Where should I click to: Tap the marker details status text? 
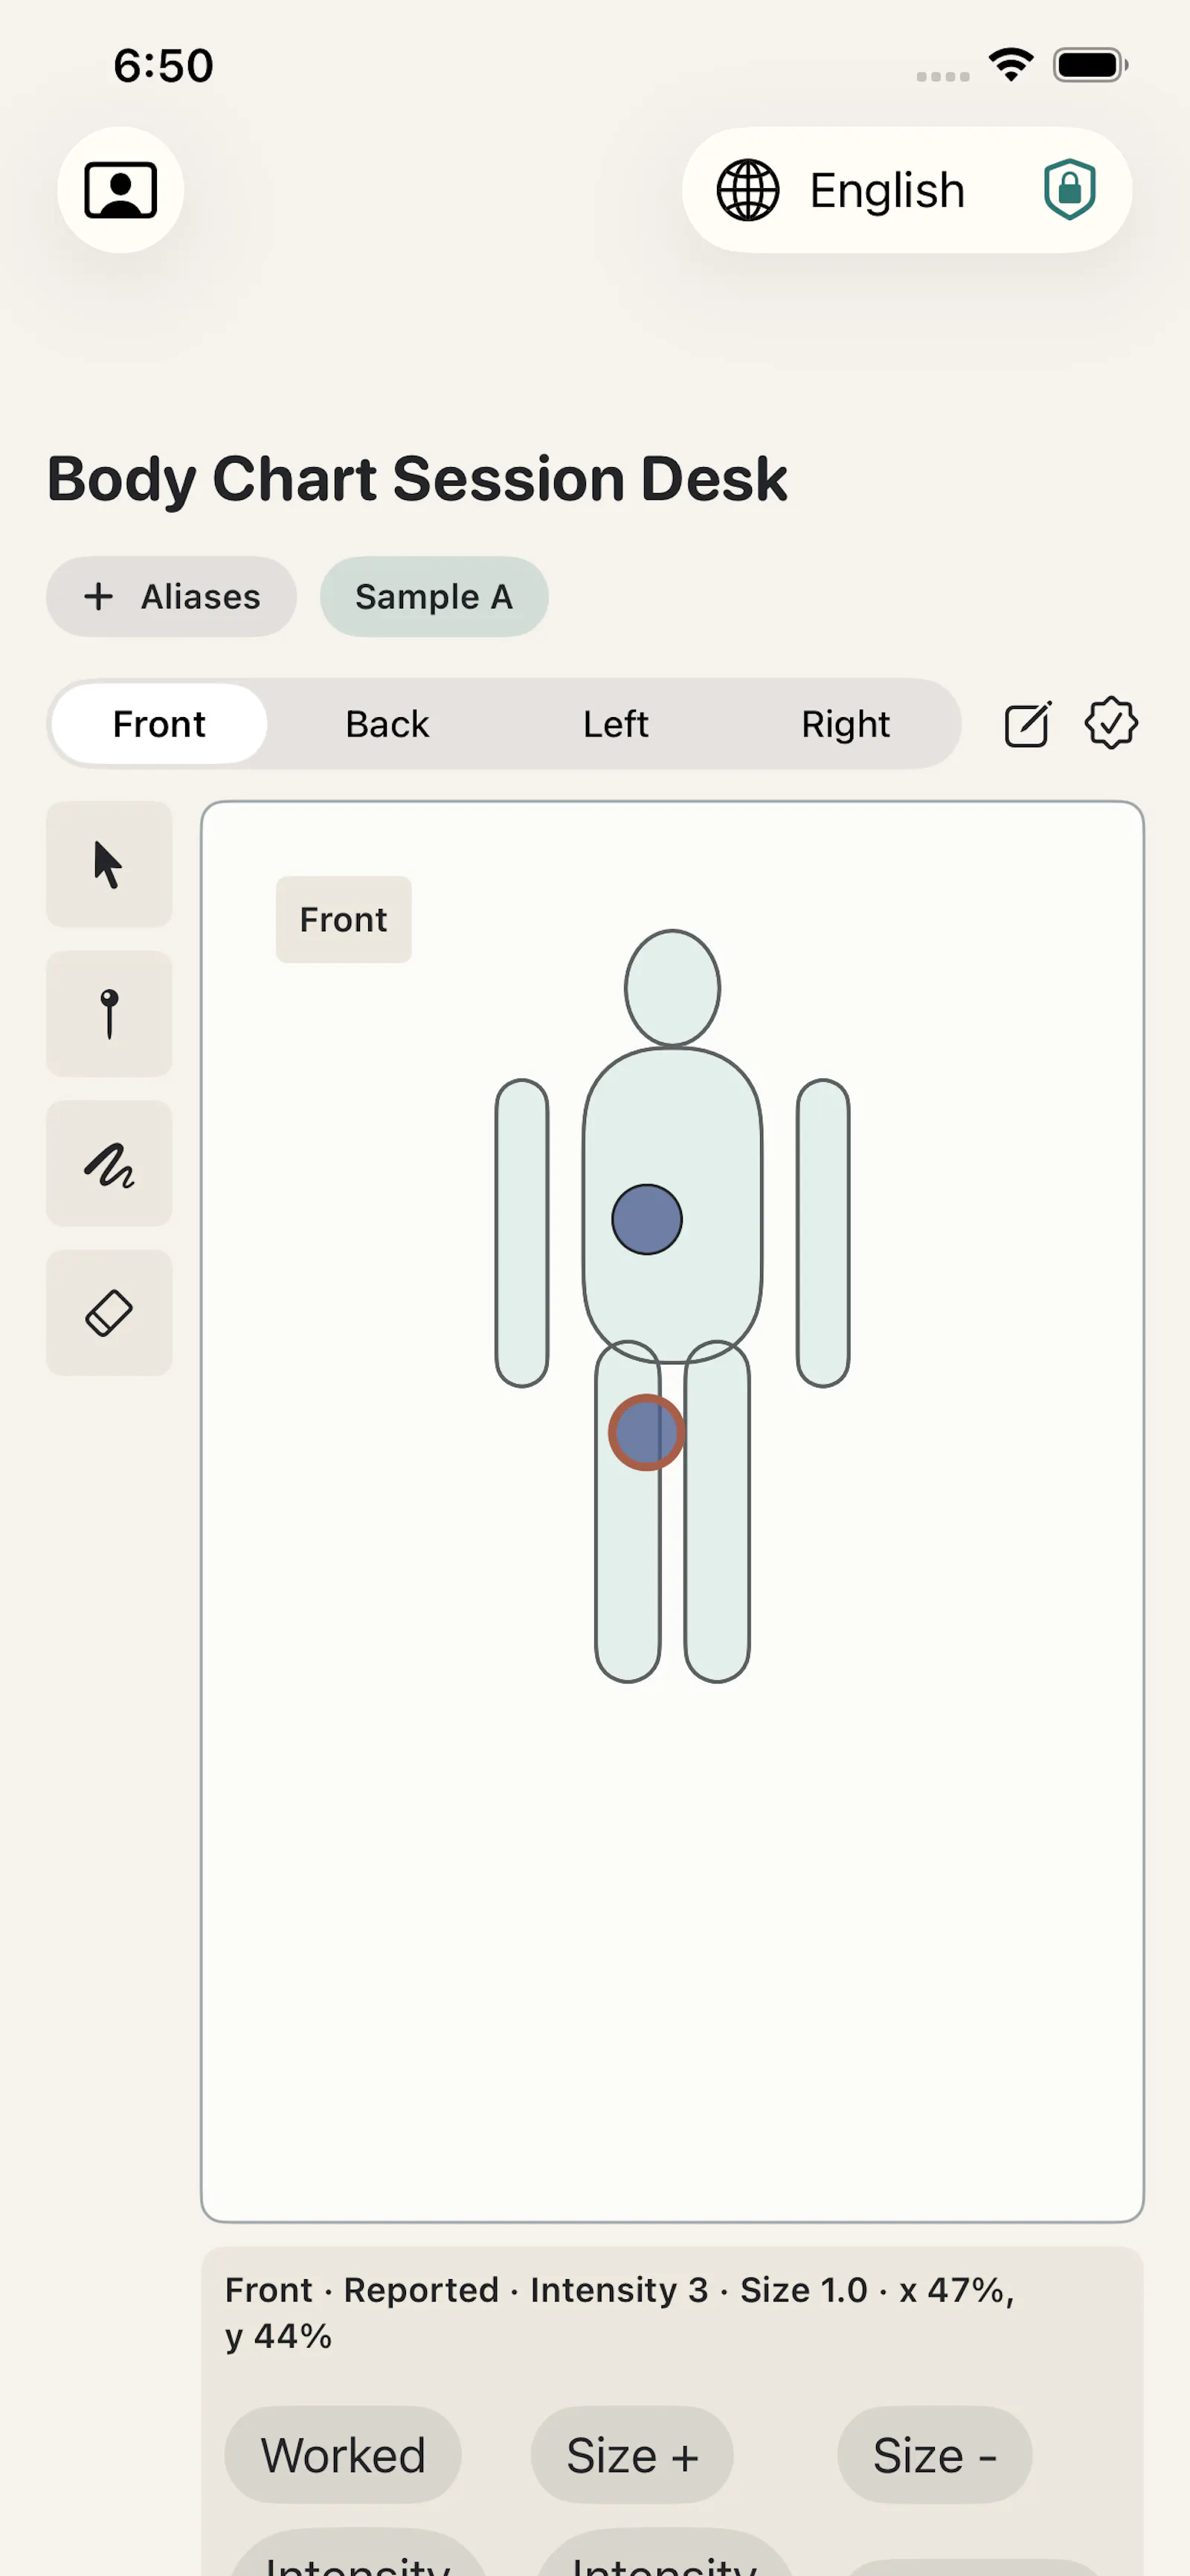click(x=620, y=2313)
